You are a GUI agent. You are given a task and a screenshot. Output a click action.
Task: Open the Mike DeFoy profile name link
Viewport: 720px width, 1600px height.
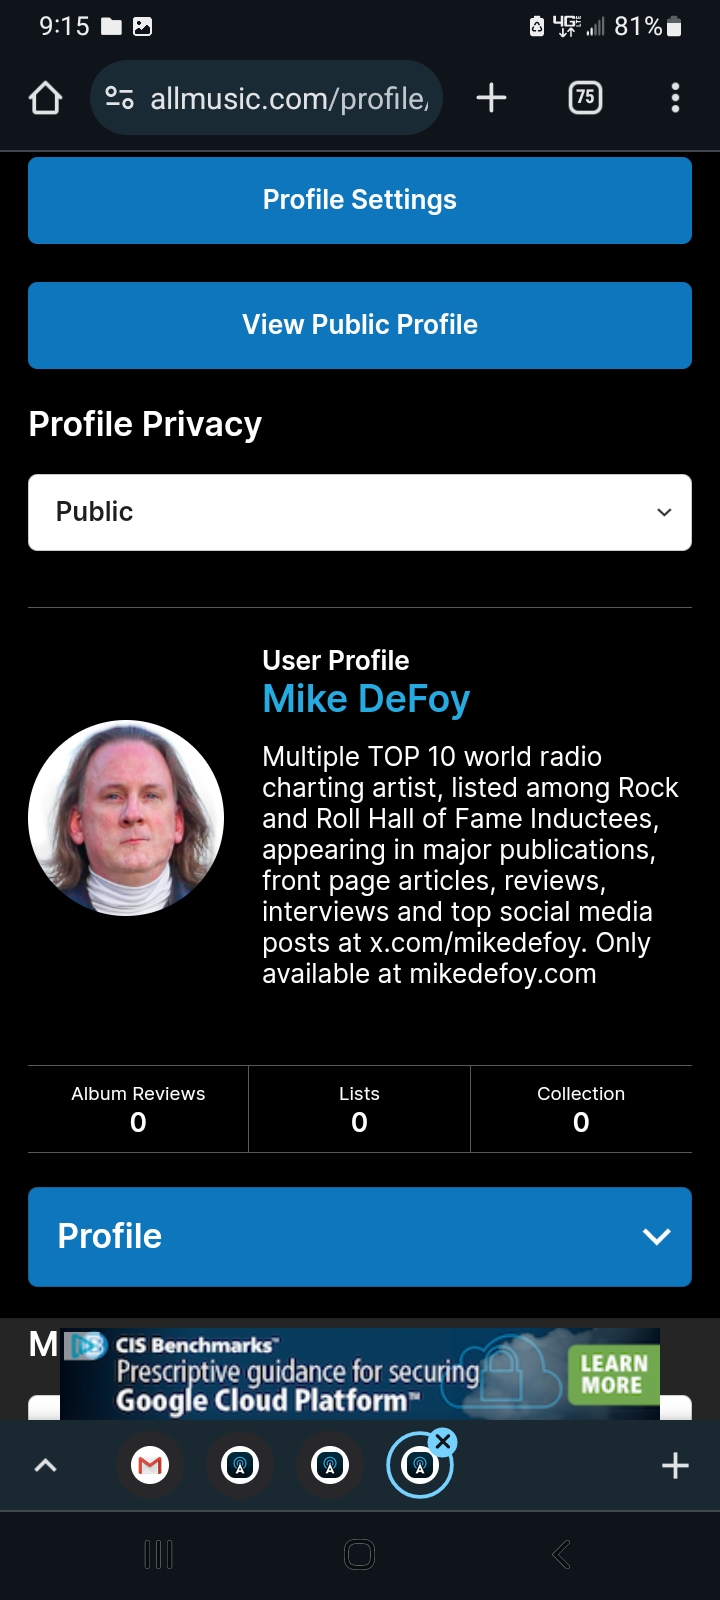pos(366,699)
